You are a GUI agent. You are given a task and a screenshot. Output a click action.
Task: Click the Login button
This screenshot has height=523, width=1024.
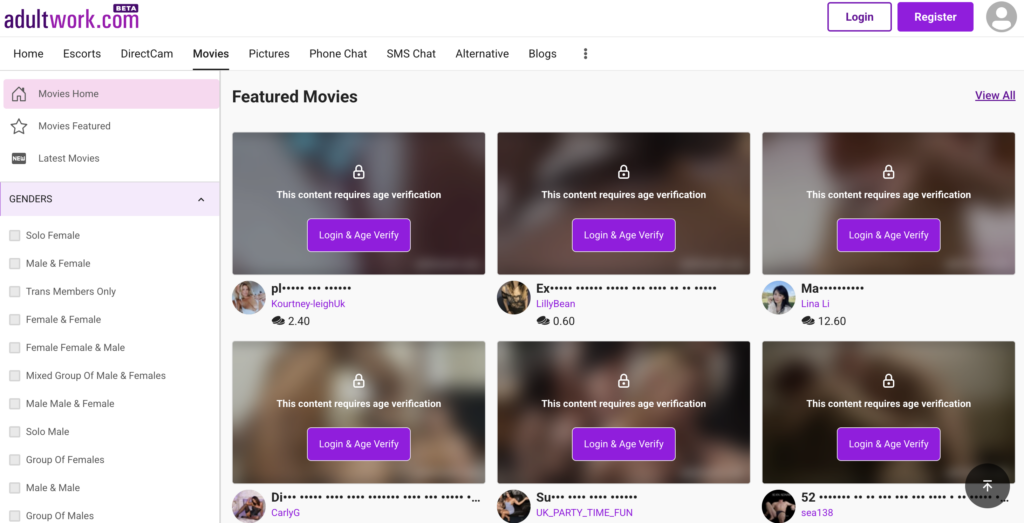pyautogui.click(x=859, y=17)
